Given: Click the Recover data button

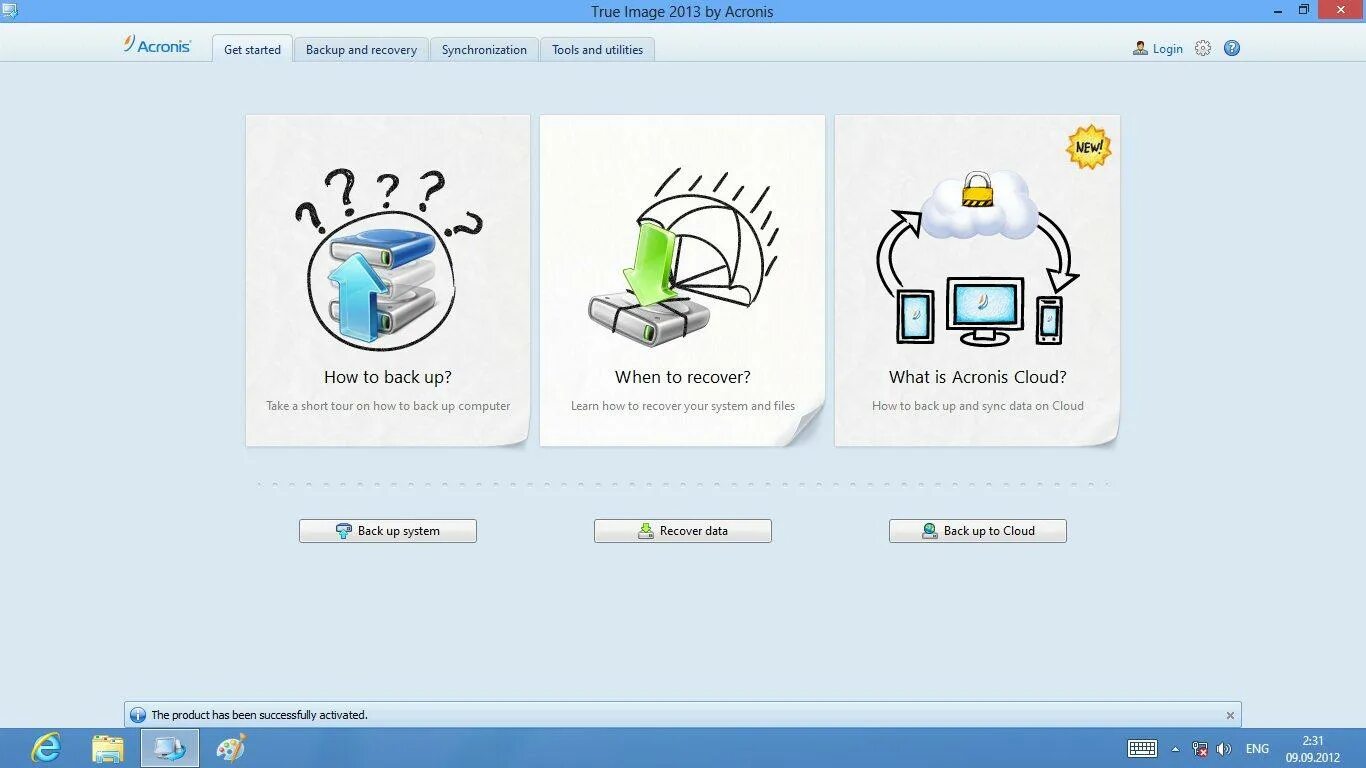Looking at the screenshot, I should [x=683, y=531].
